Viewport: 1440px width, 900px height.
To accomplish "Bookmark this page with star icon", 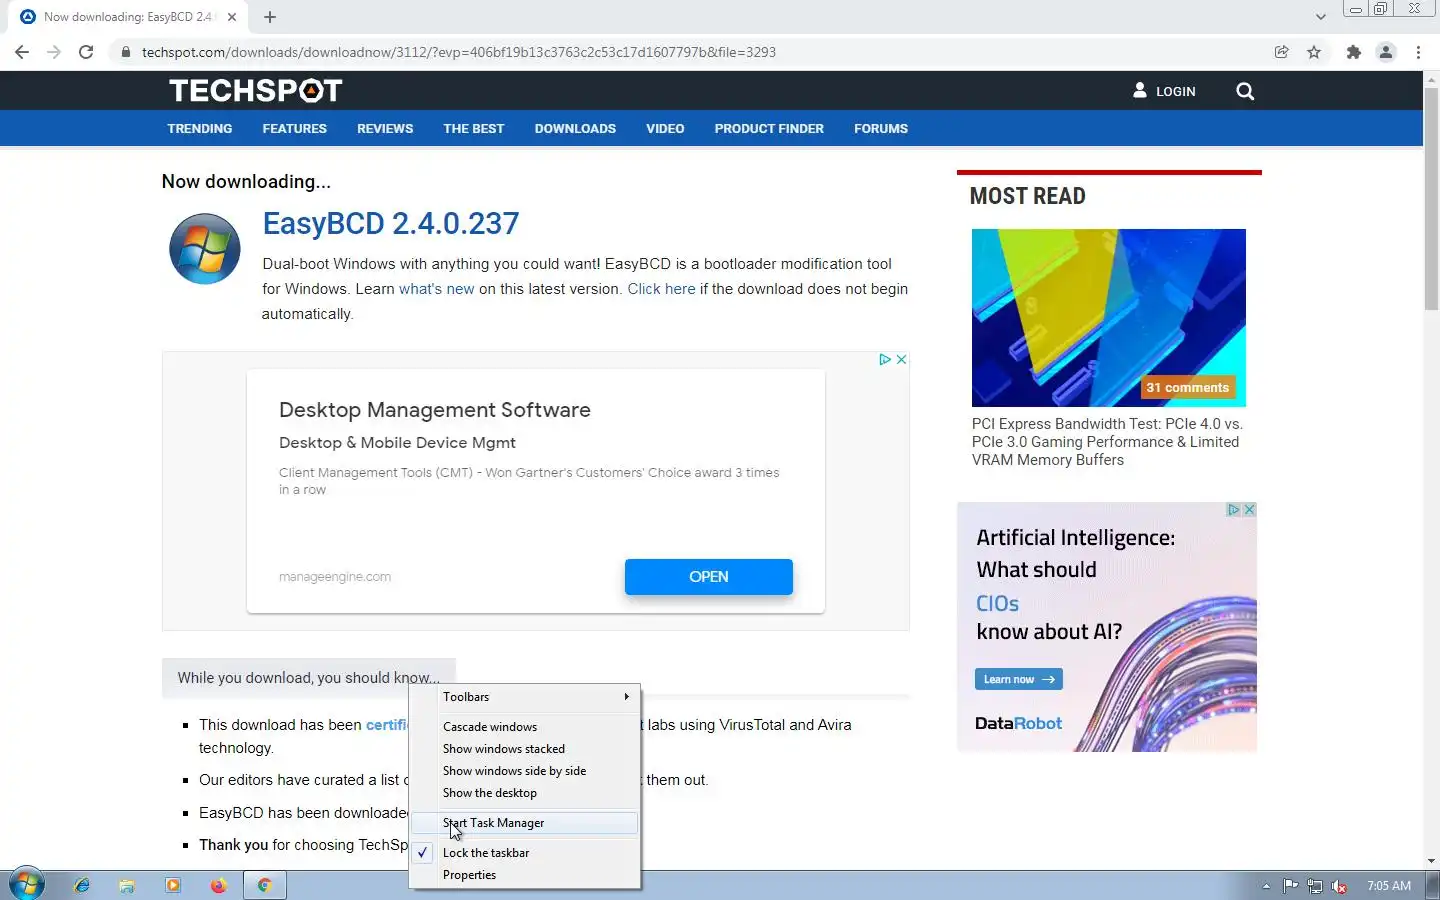I will (1314, 52).
